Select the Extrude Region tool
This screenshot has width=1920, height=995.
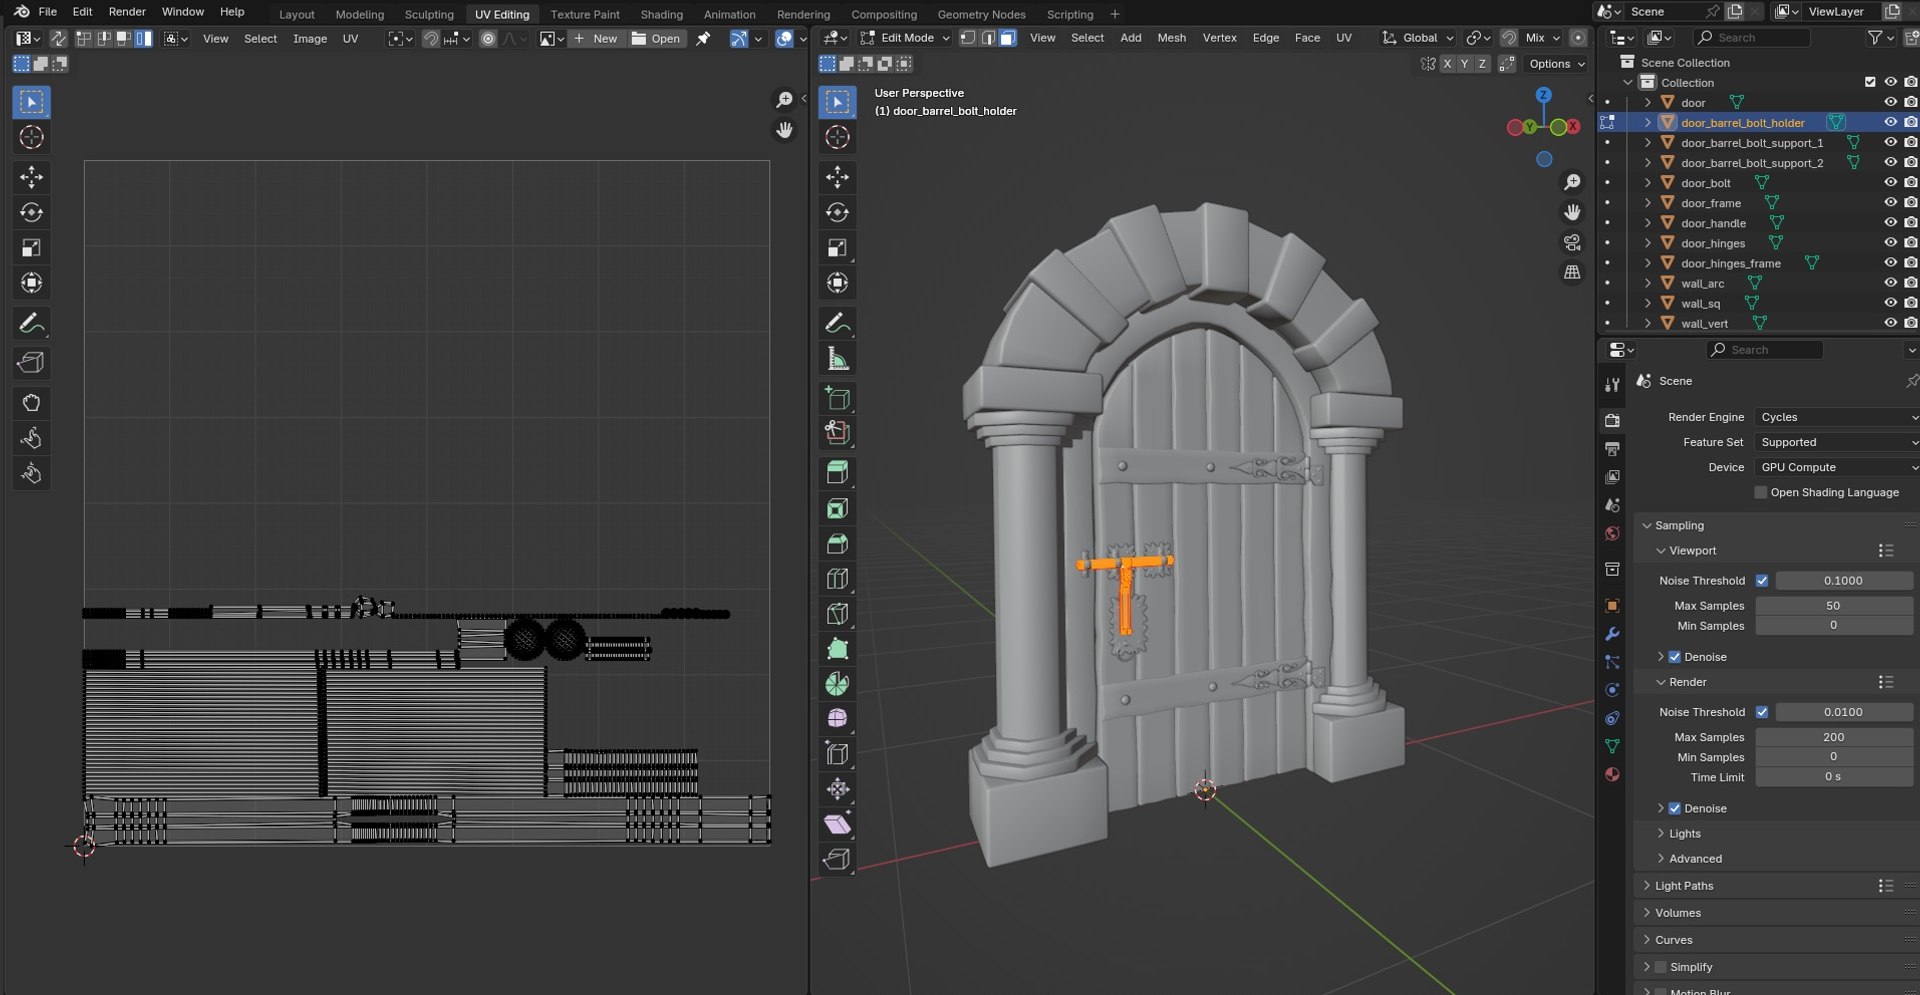[837, 473]
